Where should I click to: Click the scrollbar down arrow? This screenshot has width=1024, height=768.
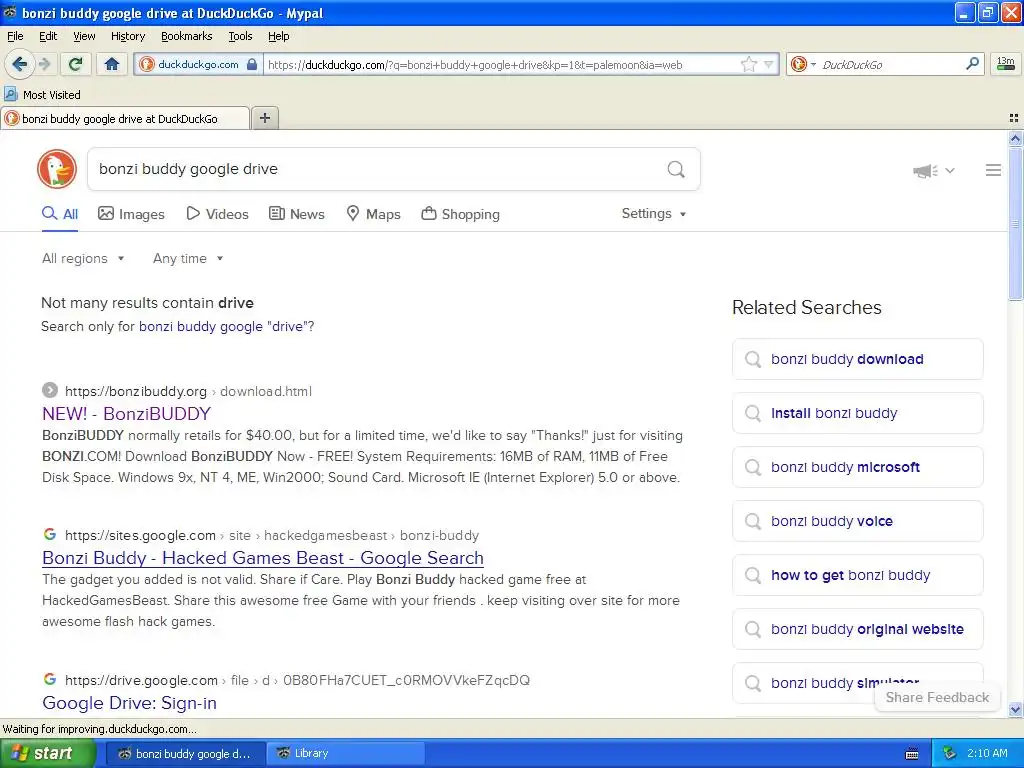point(1015,710)
